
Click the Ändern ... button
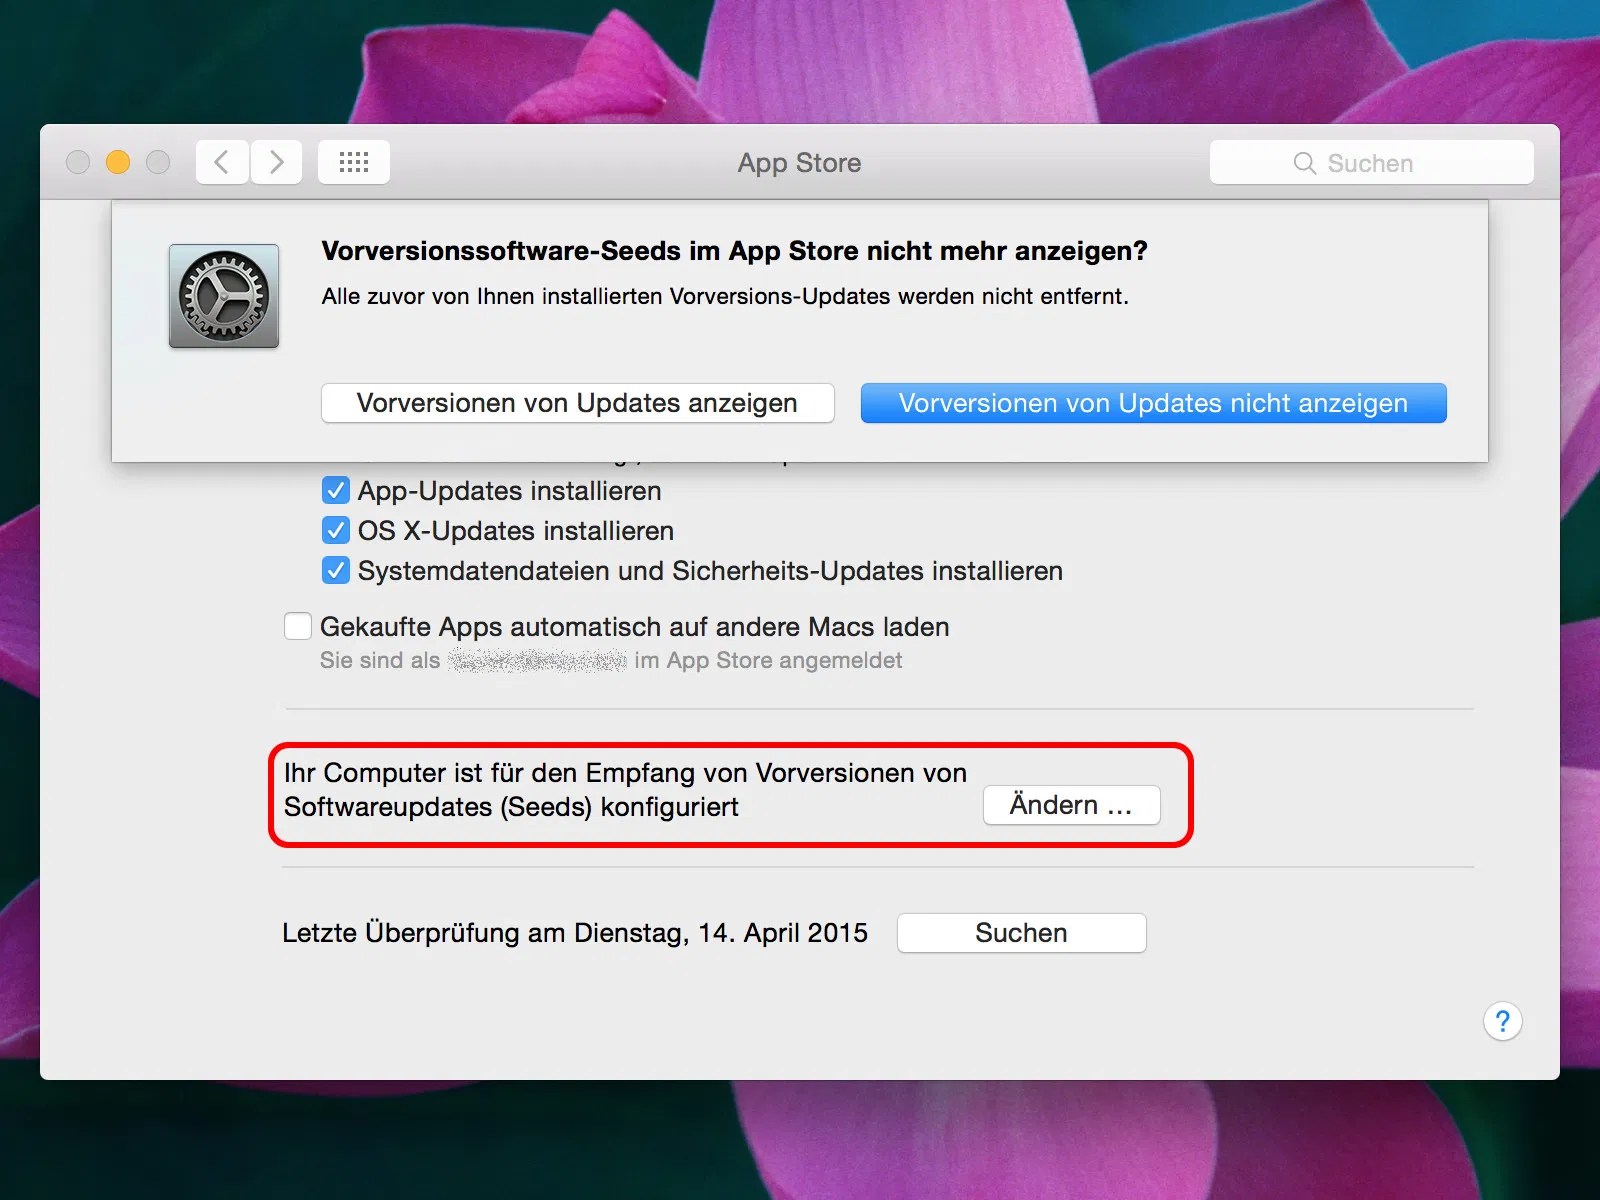(x=1072, y=805)
